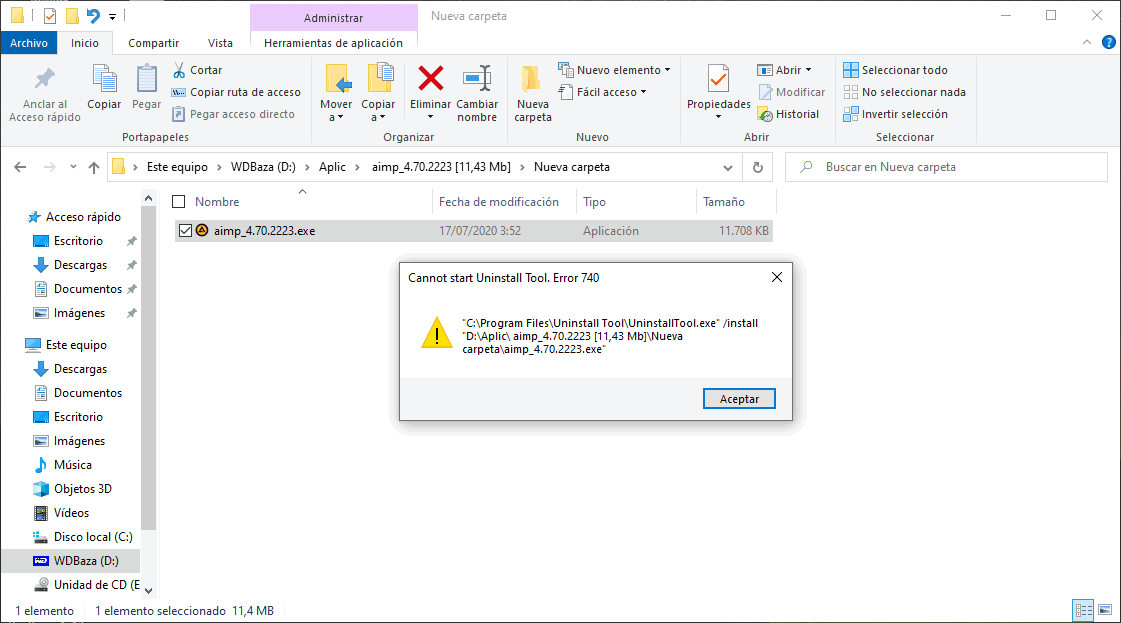Open the Nuevo elemento dropdown
This screenshot has height=623, width=1121.
(x=615, y=70)
